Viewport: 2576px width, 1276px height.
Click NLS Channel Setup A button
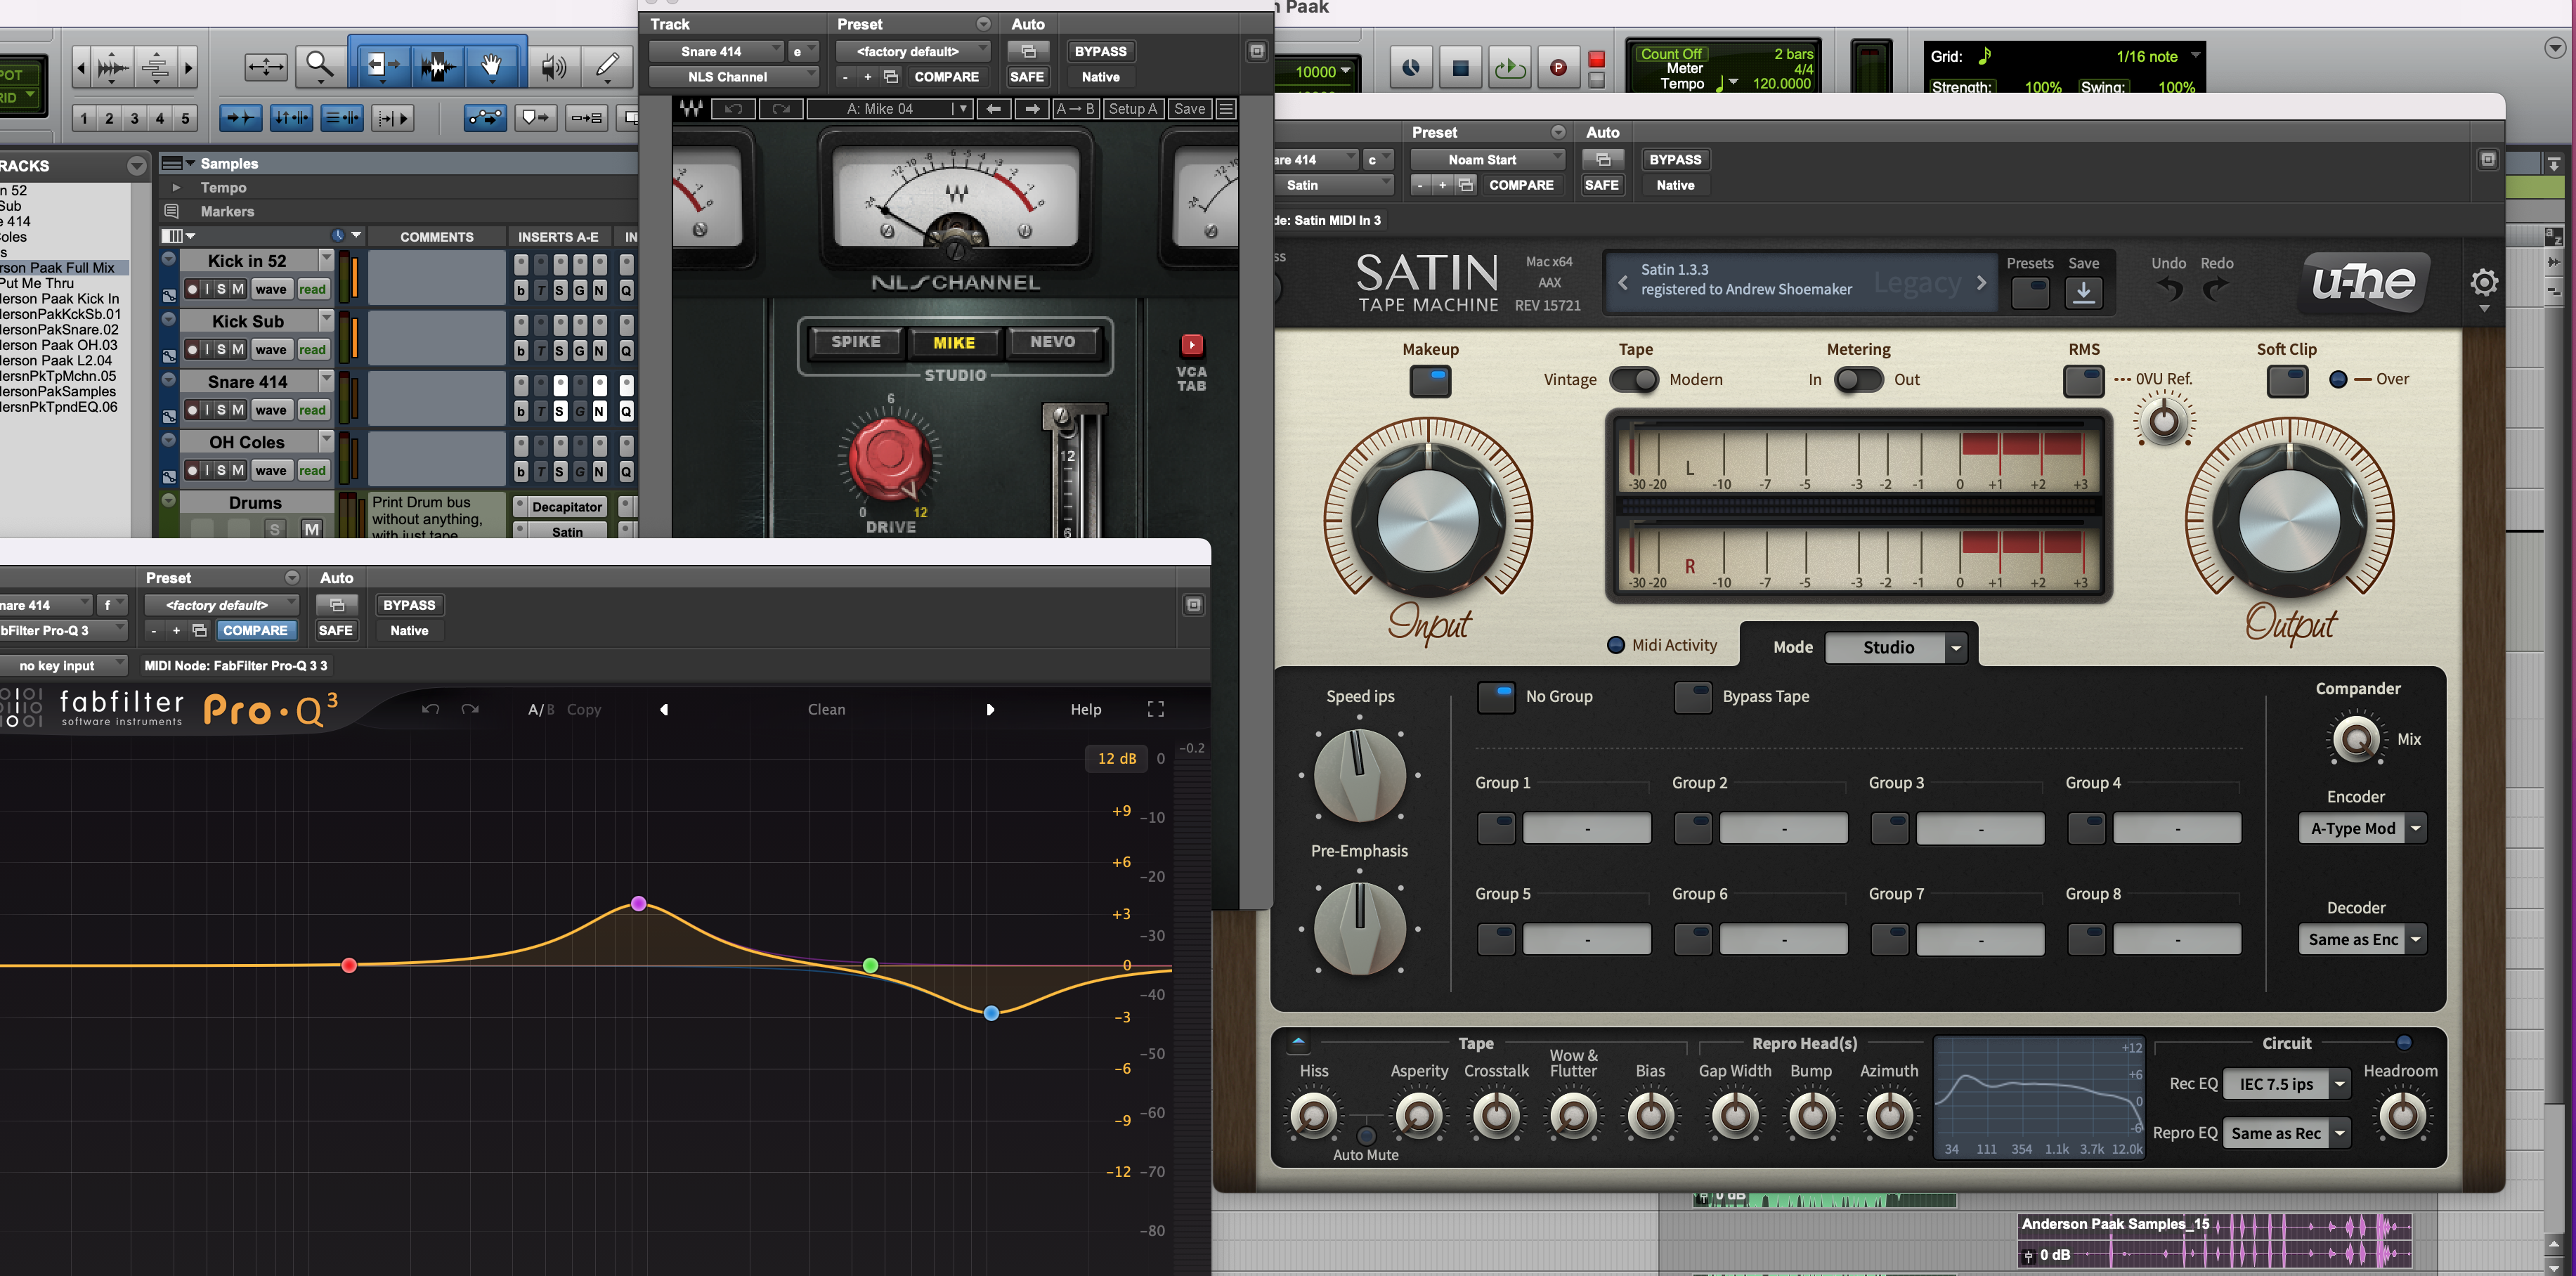pos(1132,108)
